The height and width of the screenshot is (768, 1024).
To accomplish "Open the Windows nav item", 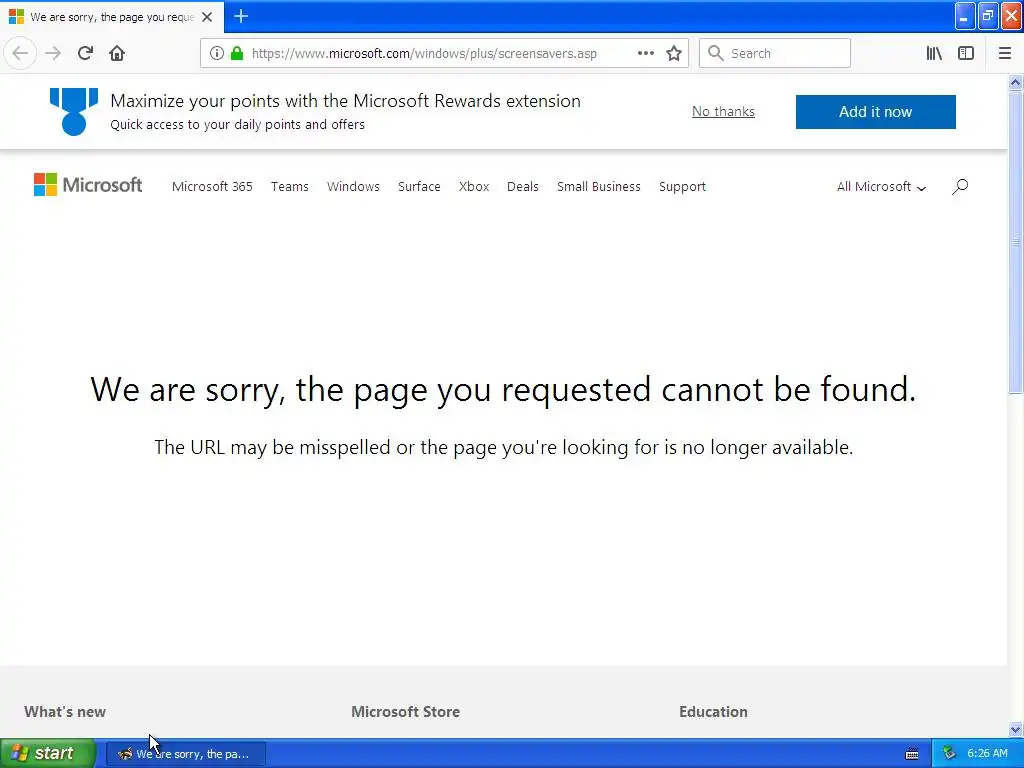I will tap(353, 187).
